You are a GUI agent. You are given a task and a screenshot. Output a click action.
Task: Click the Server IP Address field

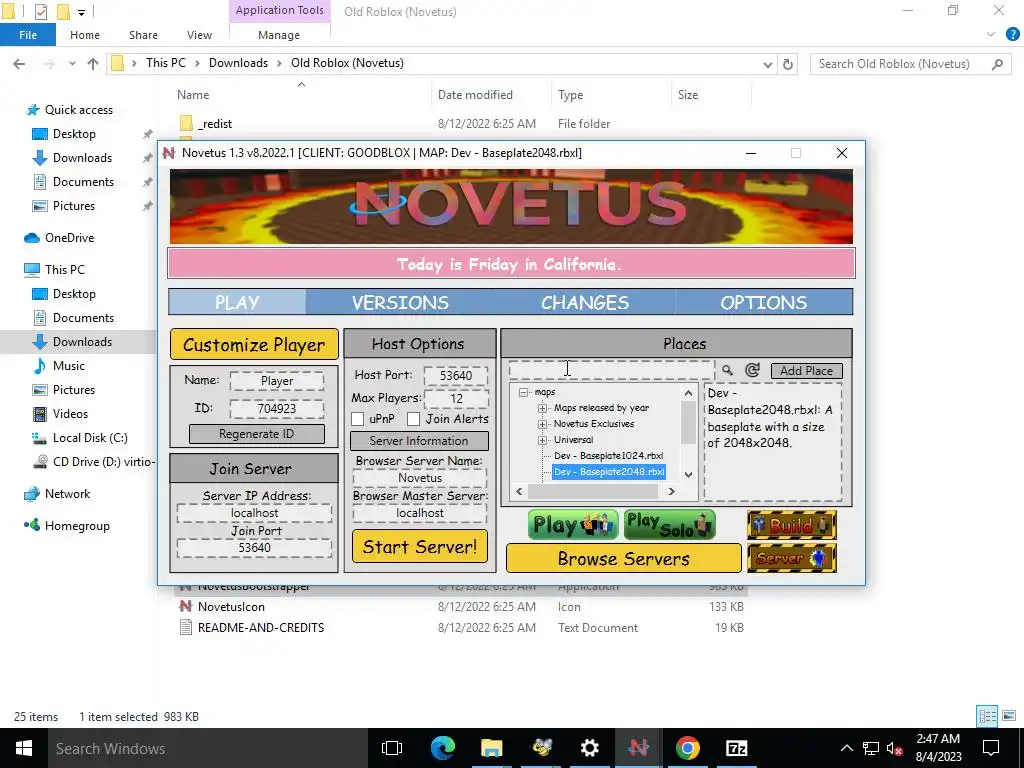tap(254, 513)
